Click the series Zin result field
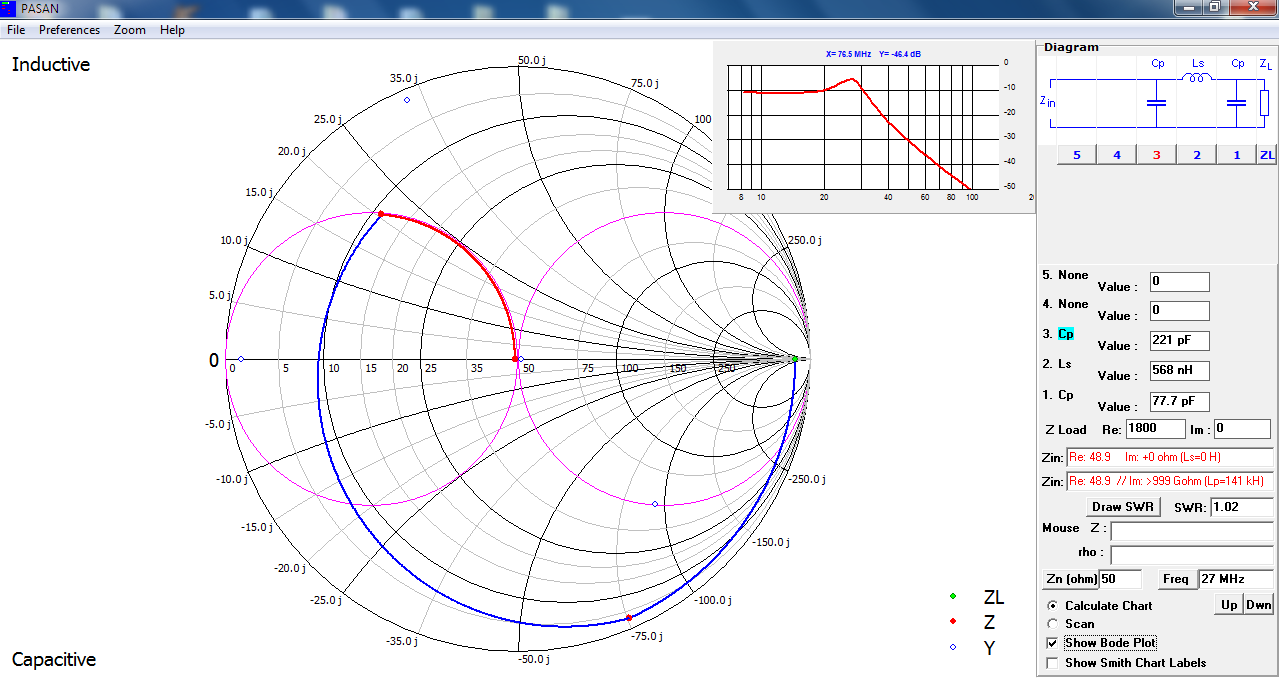1279x678 pixels. [x=1169, y=457]
